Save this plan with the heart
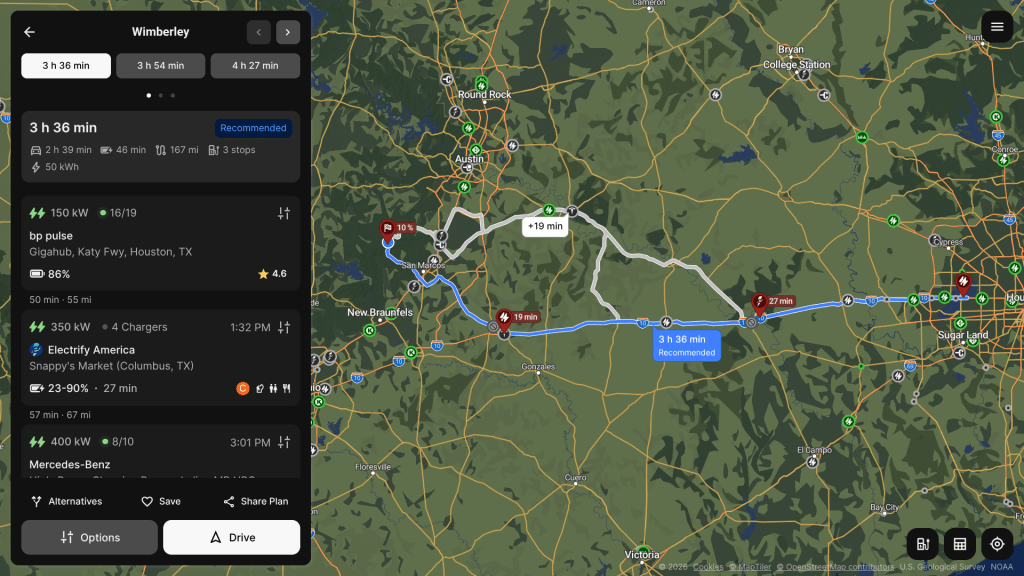The image size is (1024, 576). [x=161, y=502]
